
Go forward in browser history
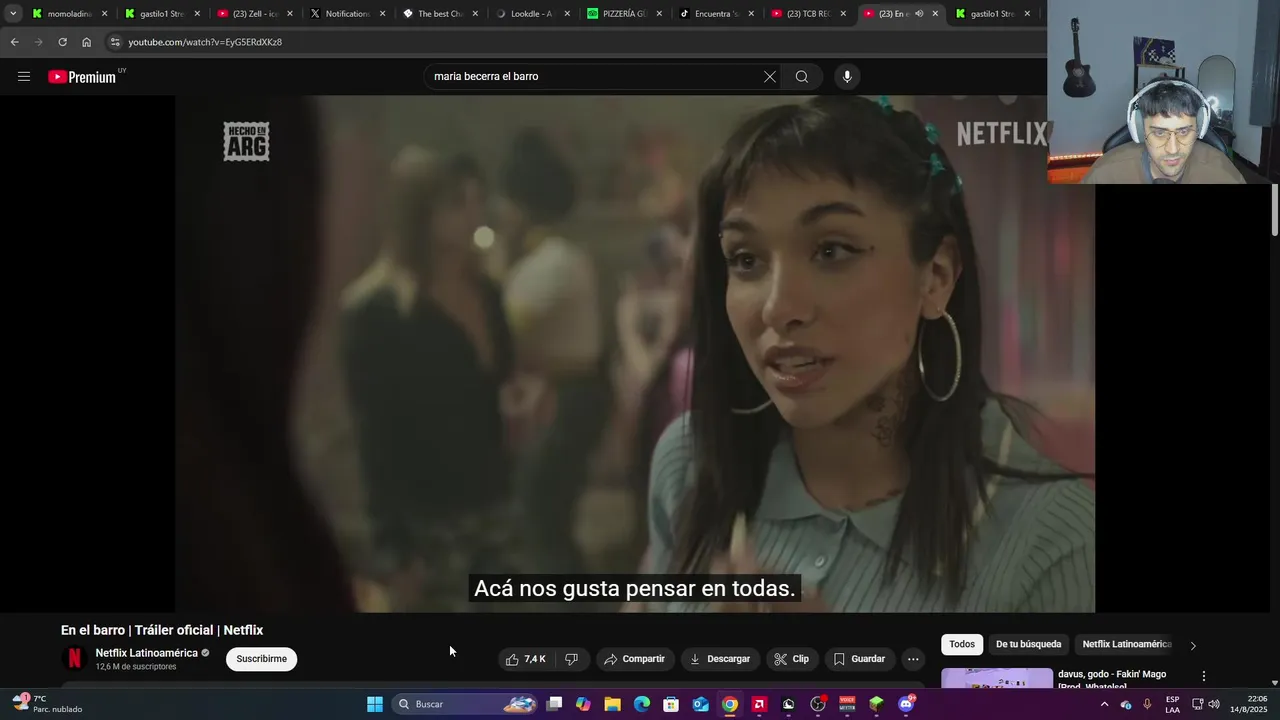38,42
